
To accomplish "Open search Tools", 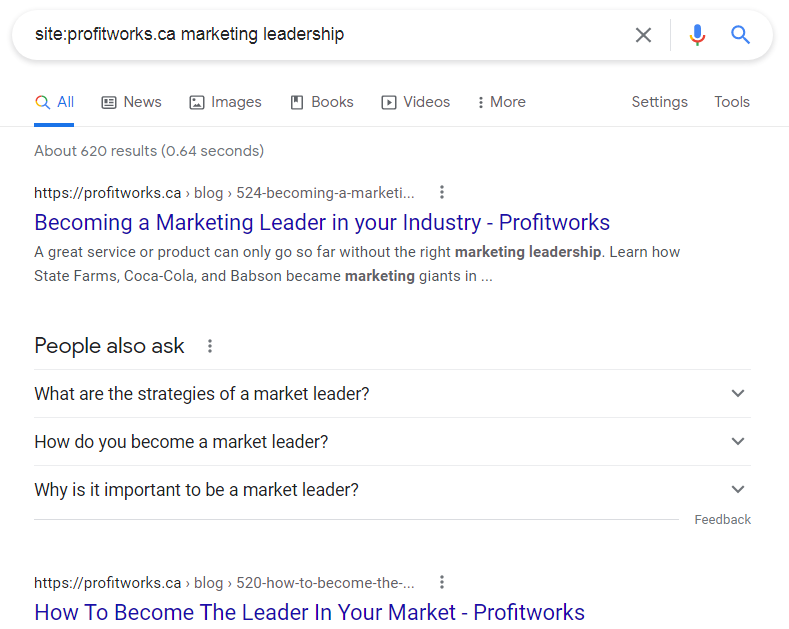I will 732,102.
